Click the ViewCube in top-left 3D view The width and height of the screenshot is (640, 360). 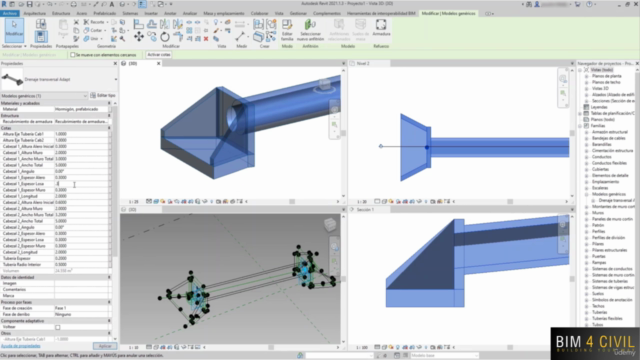(x=324, y=85)
